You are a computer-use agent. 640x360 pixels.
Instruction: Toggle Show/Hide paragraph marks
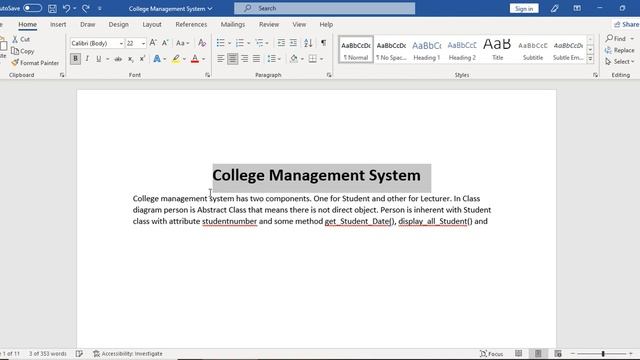323,43
